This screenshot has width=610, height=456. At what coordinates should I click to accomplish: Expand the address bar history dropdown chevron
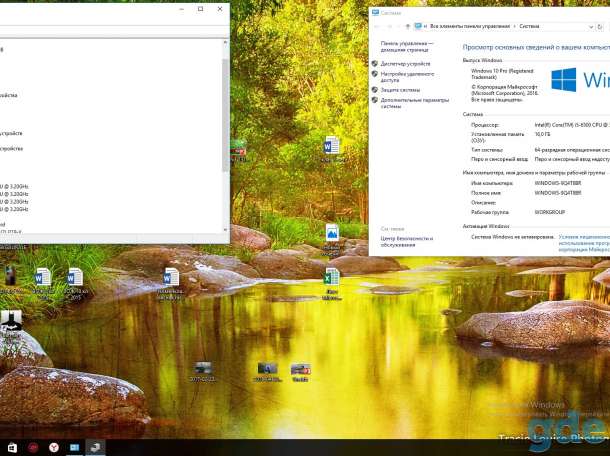point(591,26)
